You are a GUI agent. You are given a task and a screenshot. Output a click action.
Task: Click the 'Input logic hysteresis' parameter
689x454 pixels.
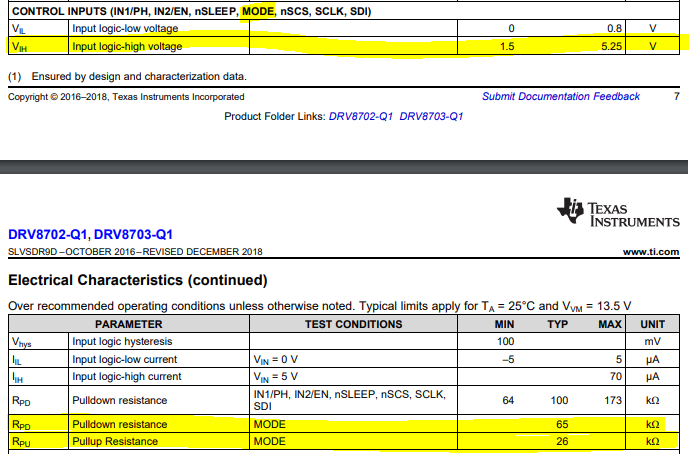tap(122, 341)
